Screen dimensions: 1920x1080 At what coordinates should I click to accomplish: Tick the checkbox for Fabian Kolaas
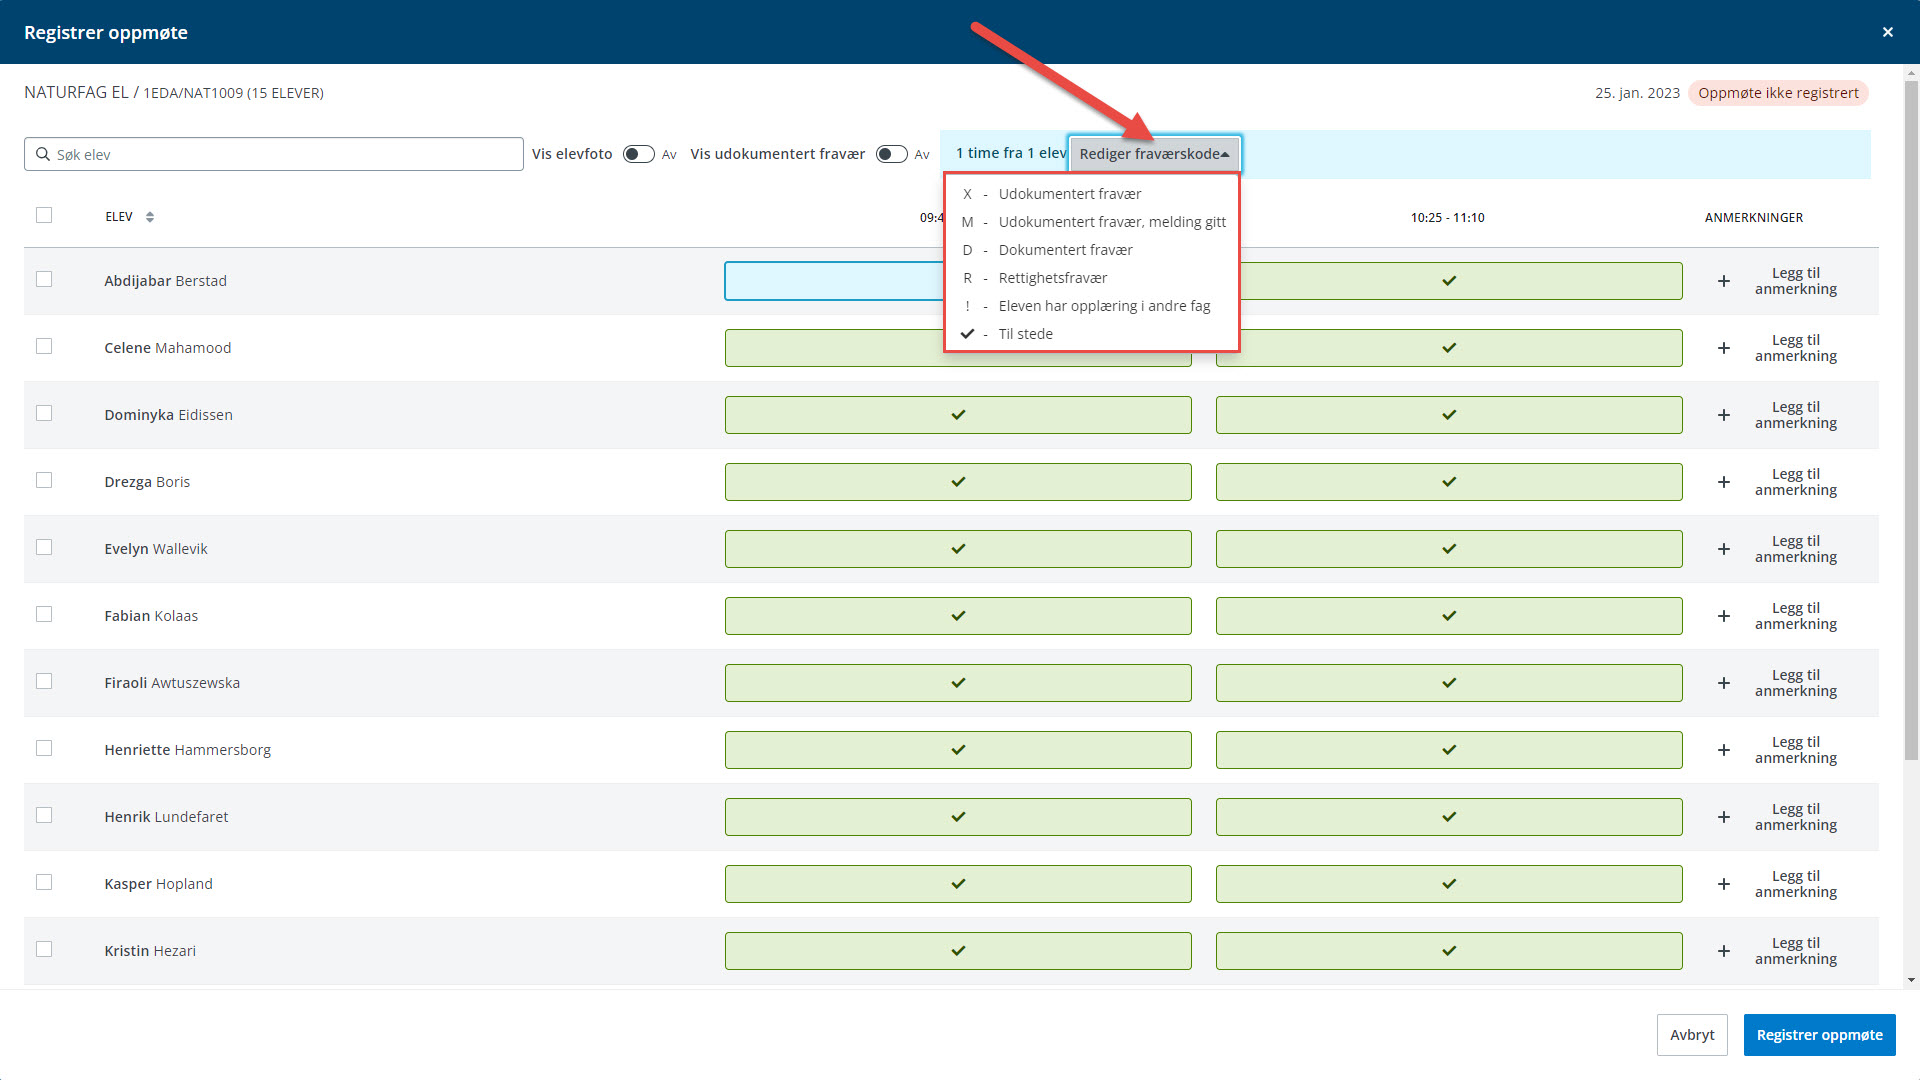(x=44, y=614)
